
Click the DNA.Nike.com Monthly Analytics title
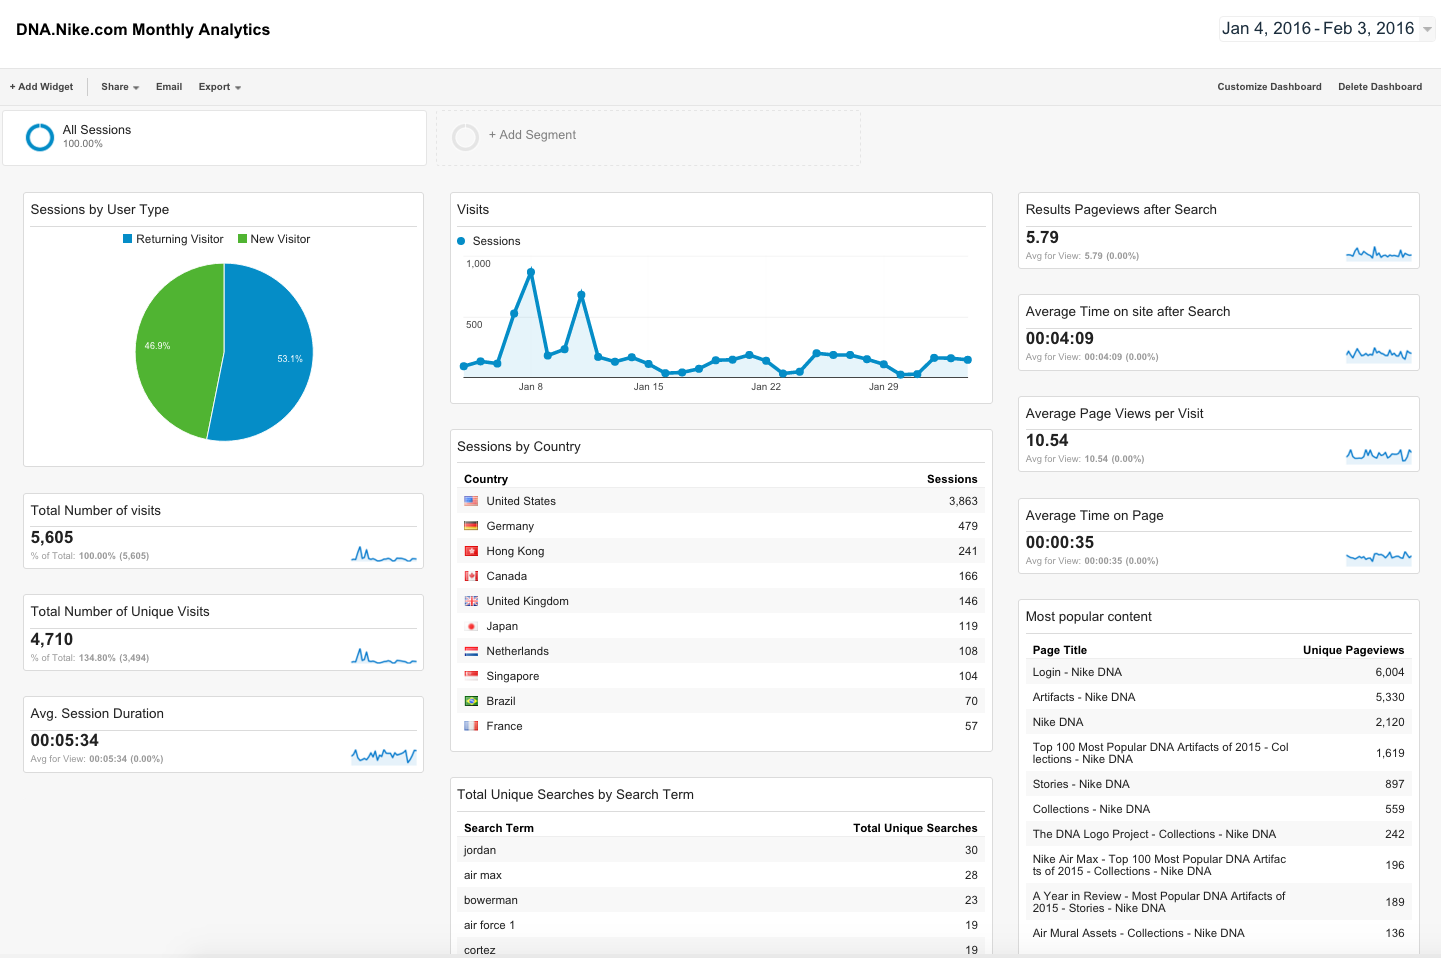(143, 30)
